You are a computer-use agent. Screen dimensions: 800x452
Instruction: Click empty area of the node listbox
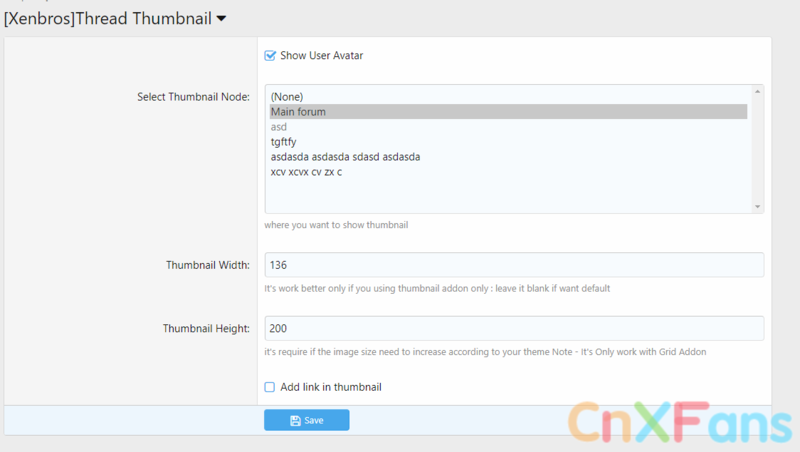[x=500, y=195]
